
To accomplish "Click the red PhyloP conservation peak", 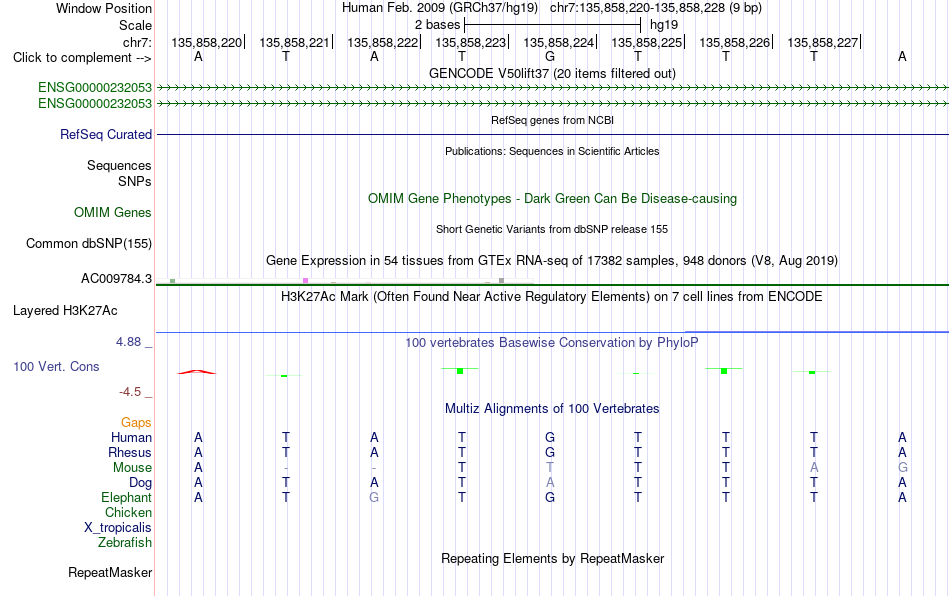I will (x=196, y=372).
